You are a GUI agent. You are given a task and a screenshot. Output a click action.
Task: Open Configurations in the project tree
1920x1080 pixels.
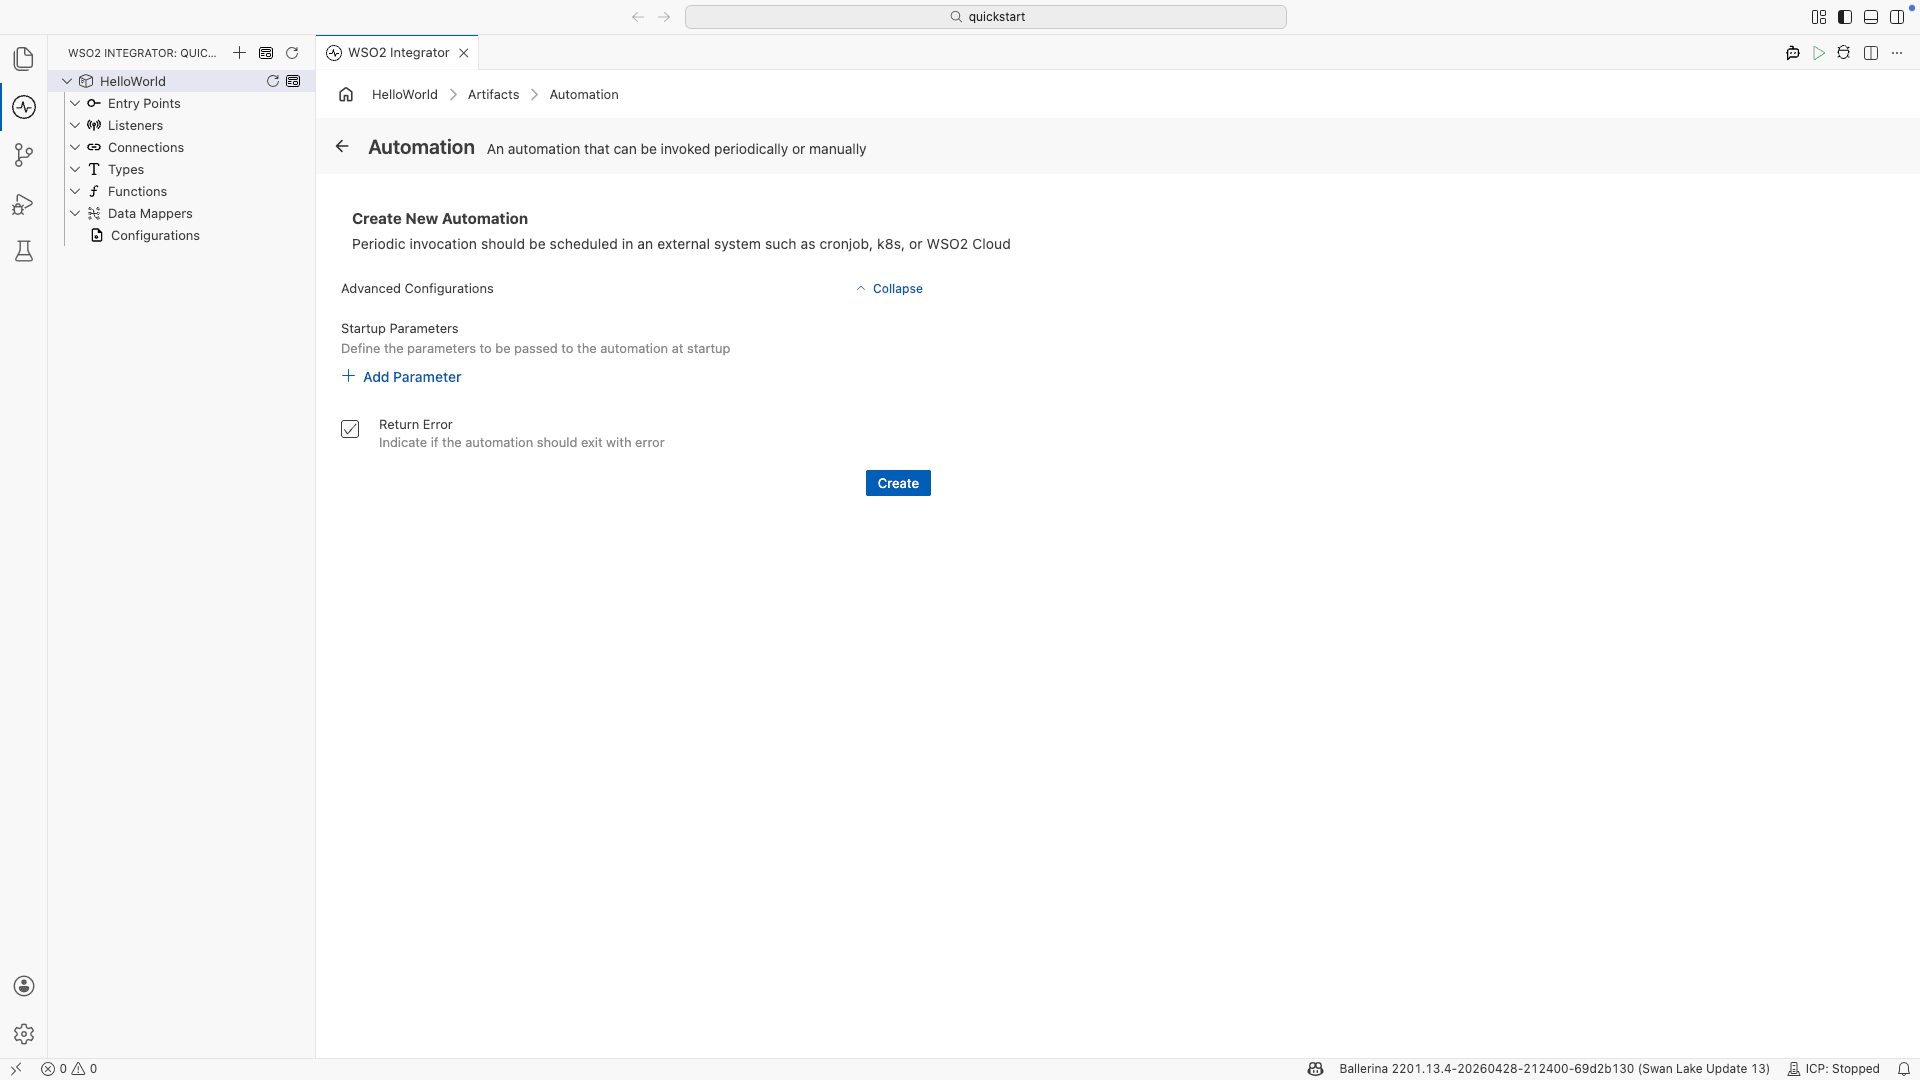point(155,236)
